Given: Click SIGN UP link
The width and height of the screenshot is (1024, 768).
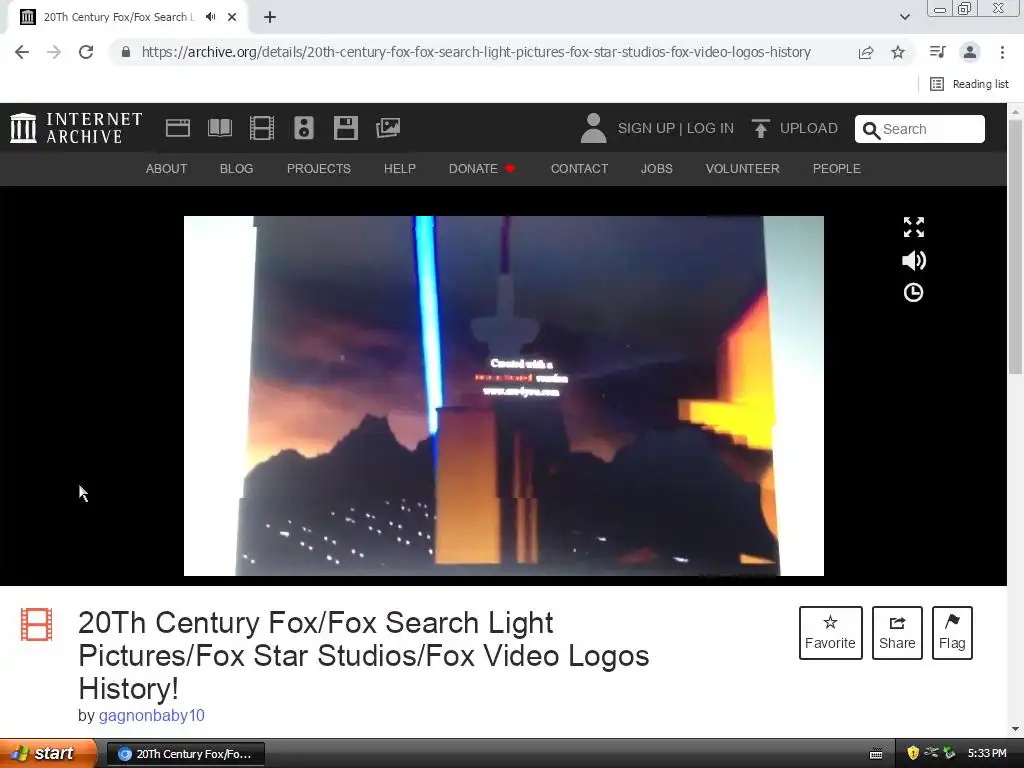Looking at the screenshot, I should tap(646, 128).
